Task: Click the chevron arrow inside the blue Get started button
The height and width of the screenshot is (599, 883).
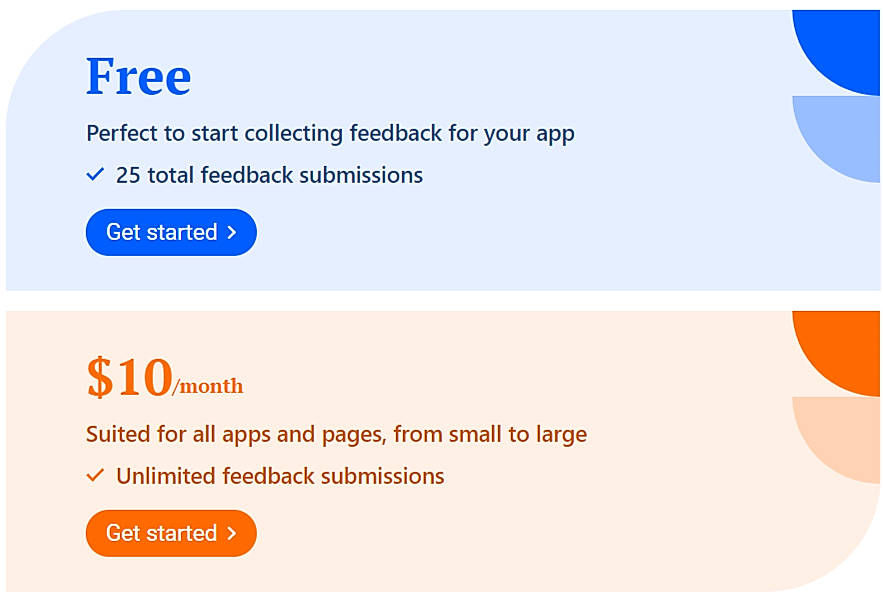Action: [233, 232]
